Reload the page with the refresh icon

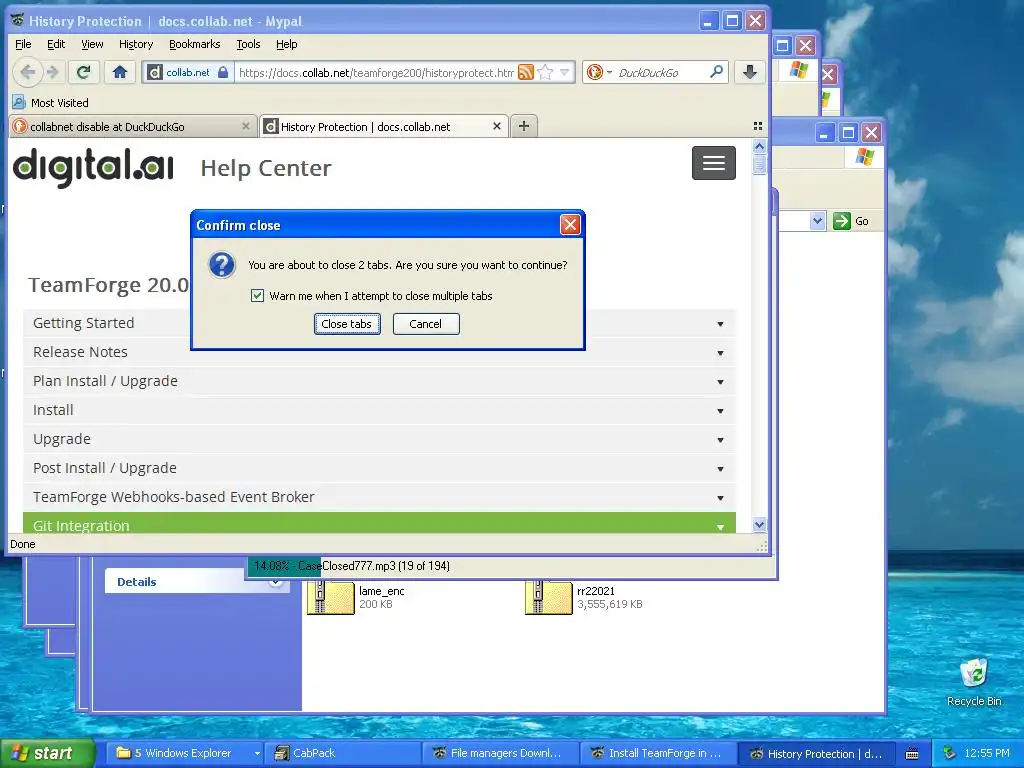(x=83, y=72)
